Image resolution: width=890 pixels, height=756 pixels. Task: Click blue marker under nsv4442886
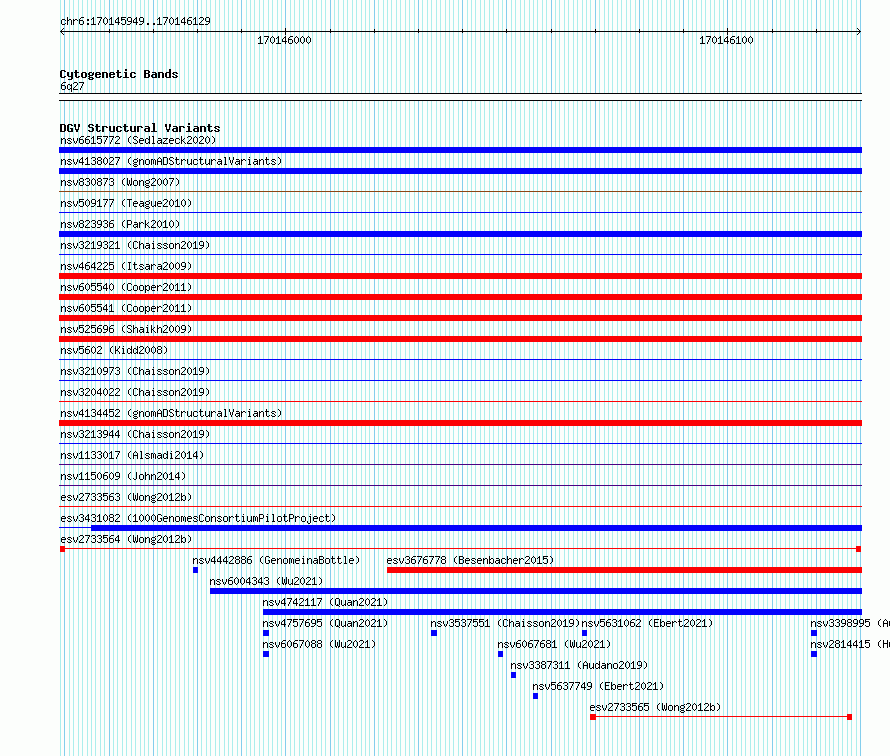[195, 570]
